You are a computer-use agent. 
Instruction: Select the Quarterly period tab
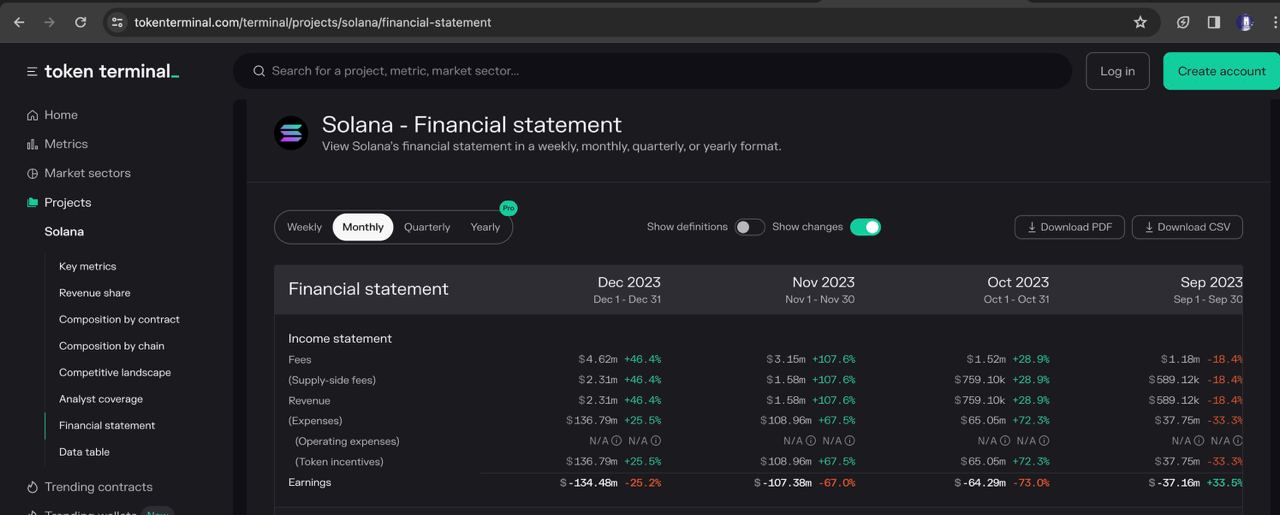(x=427, y=227)
